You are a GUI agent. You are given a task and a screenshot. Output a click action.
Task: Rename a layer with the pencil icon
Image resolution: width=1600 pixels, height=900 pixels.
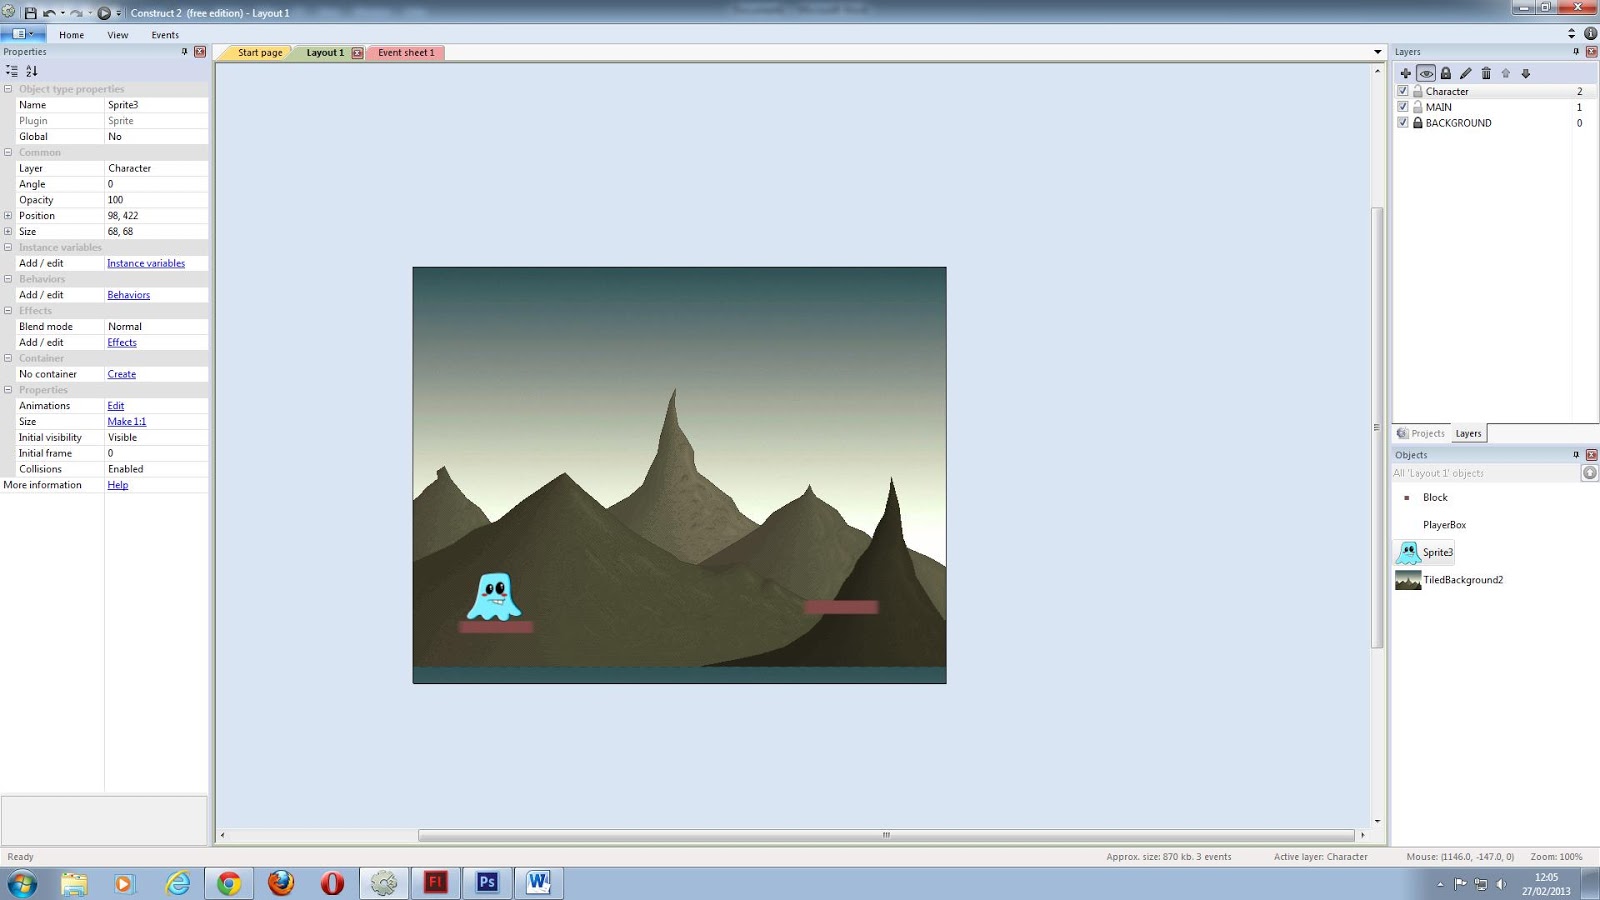click(x=1466, y=73)
